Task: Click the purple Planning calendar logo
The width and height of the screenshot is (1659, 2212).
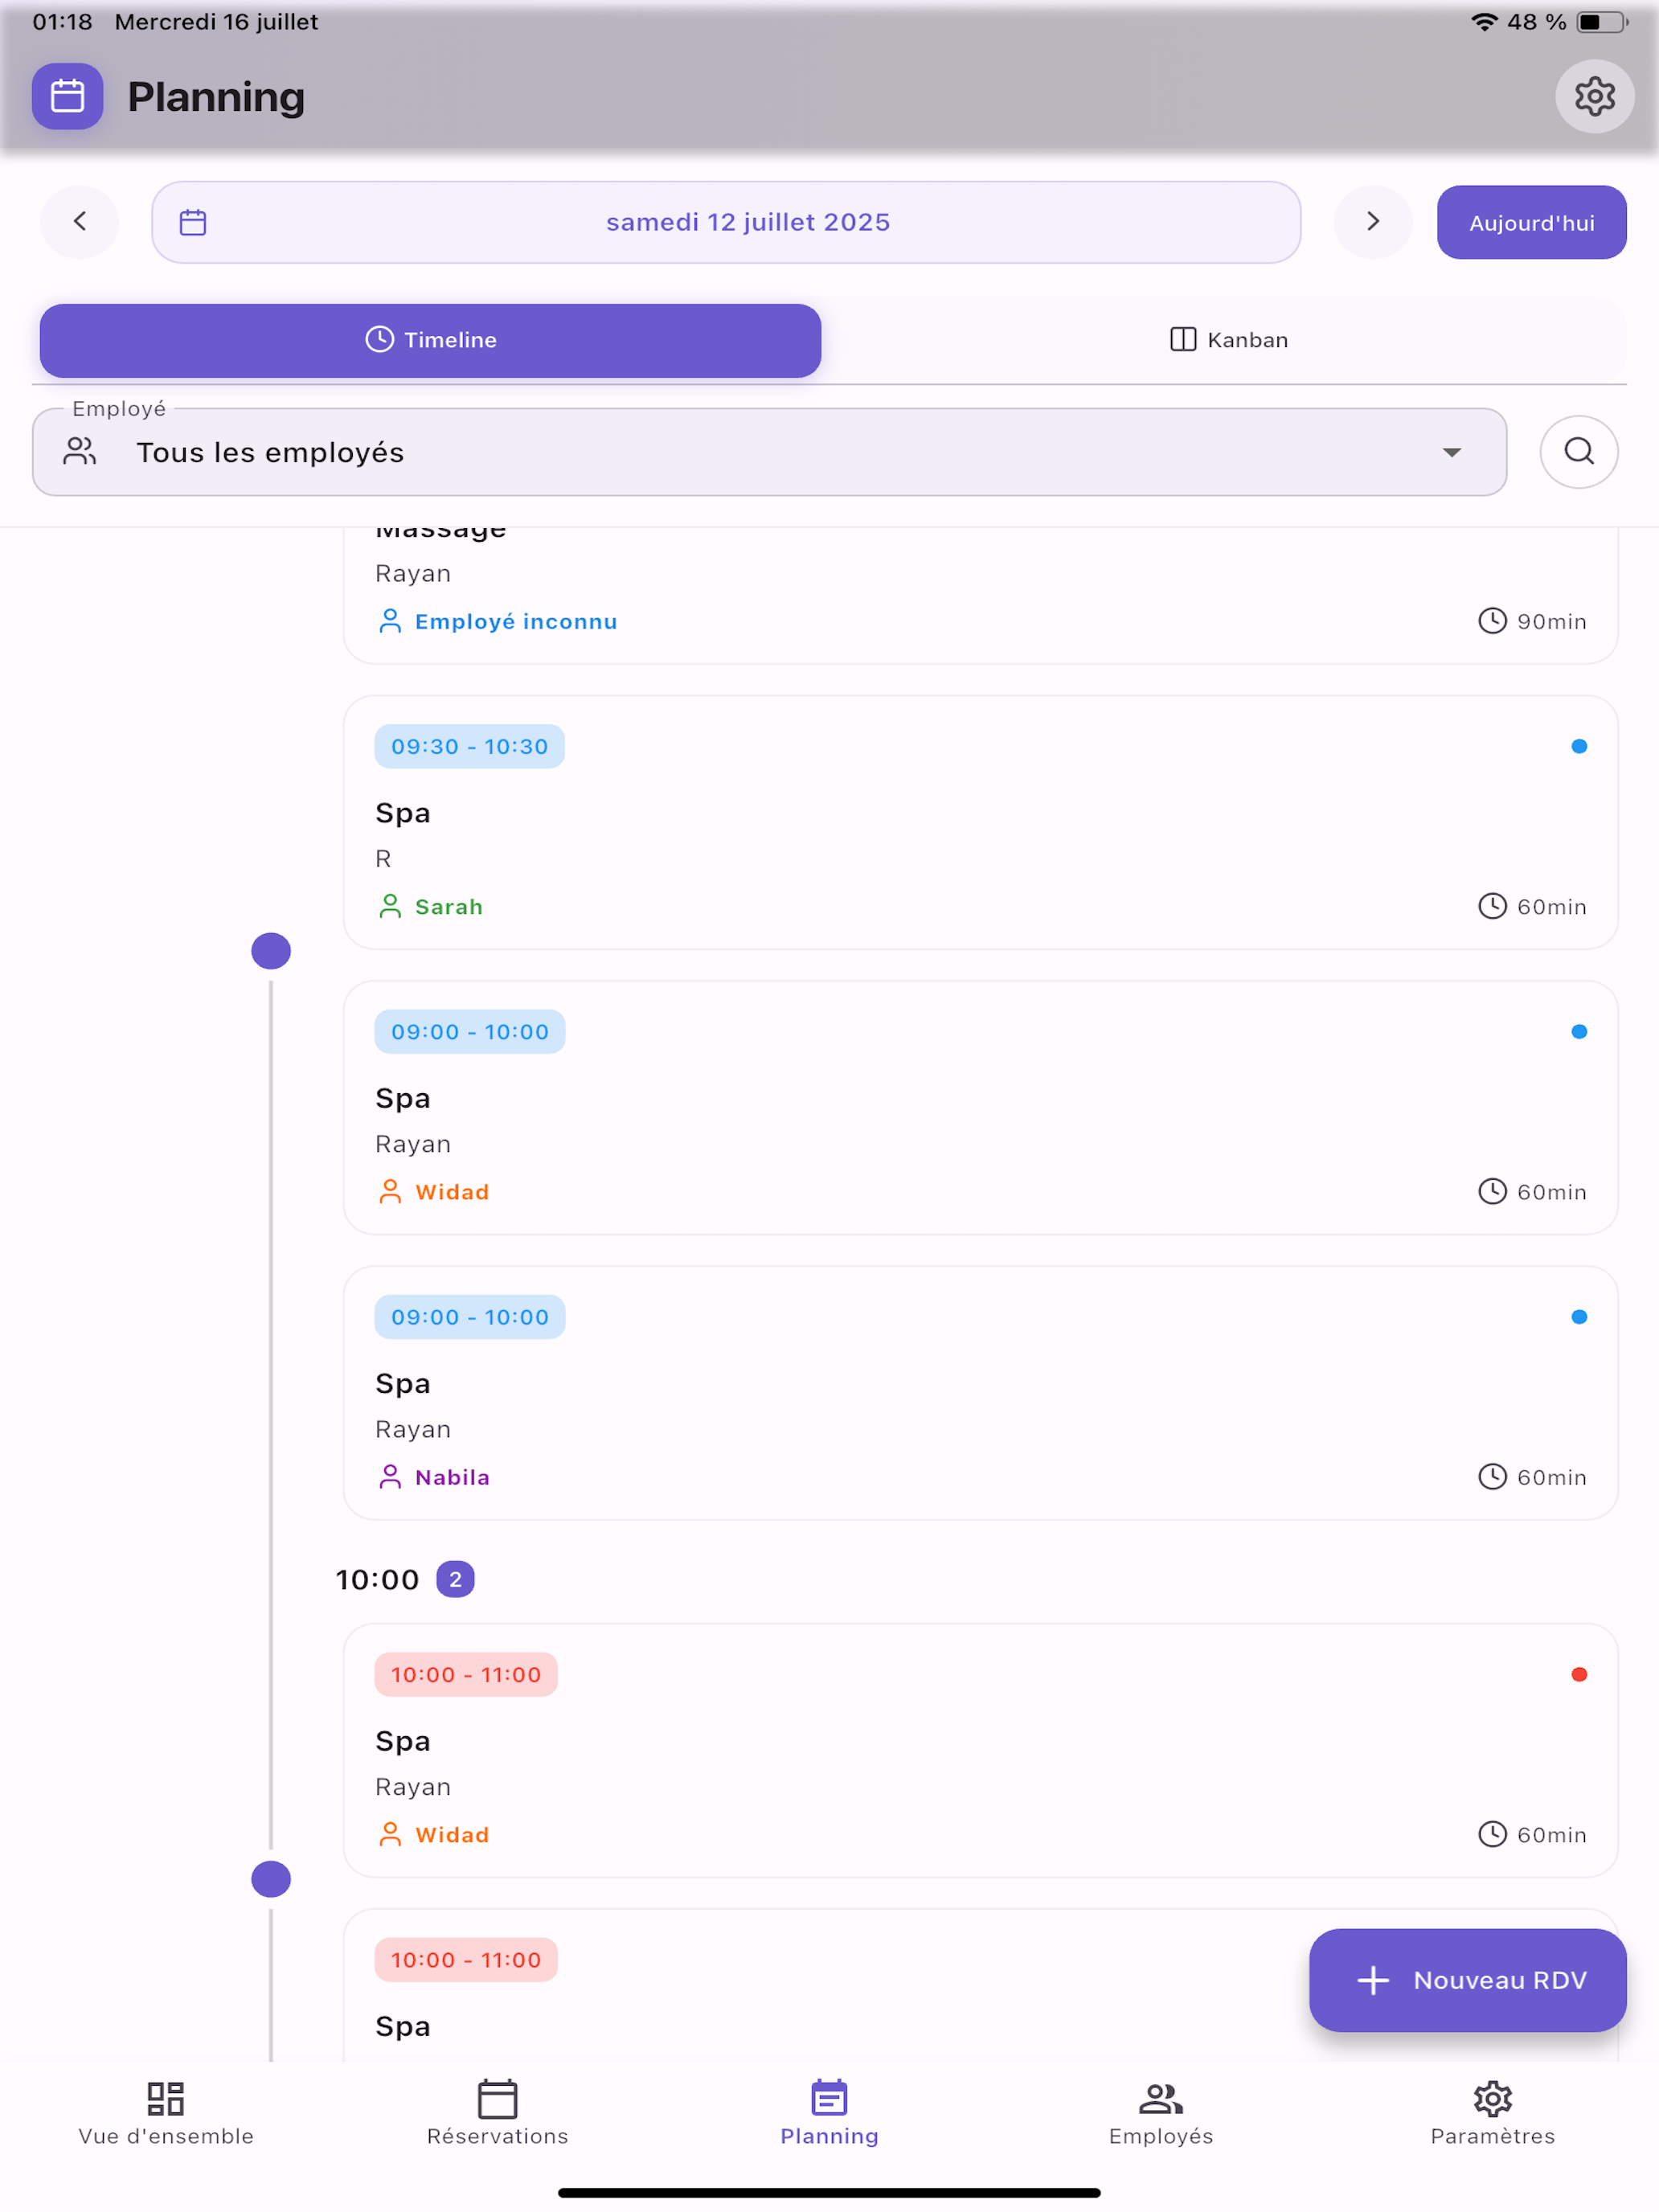Action: coord(67,97)
